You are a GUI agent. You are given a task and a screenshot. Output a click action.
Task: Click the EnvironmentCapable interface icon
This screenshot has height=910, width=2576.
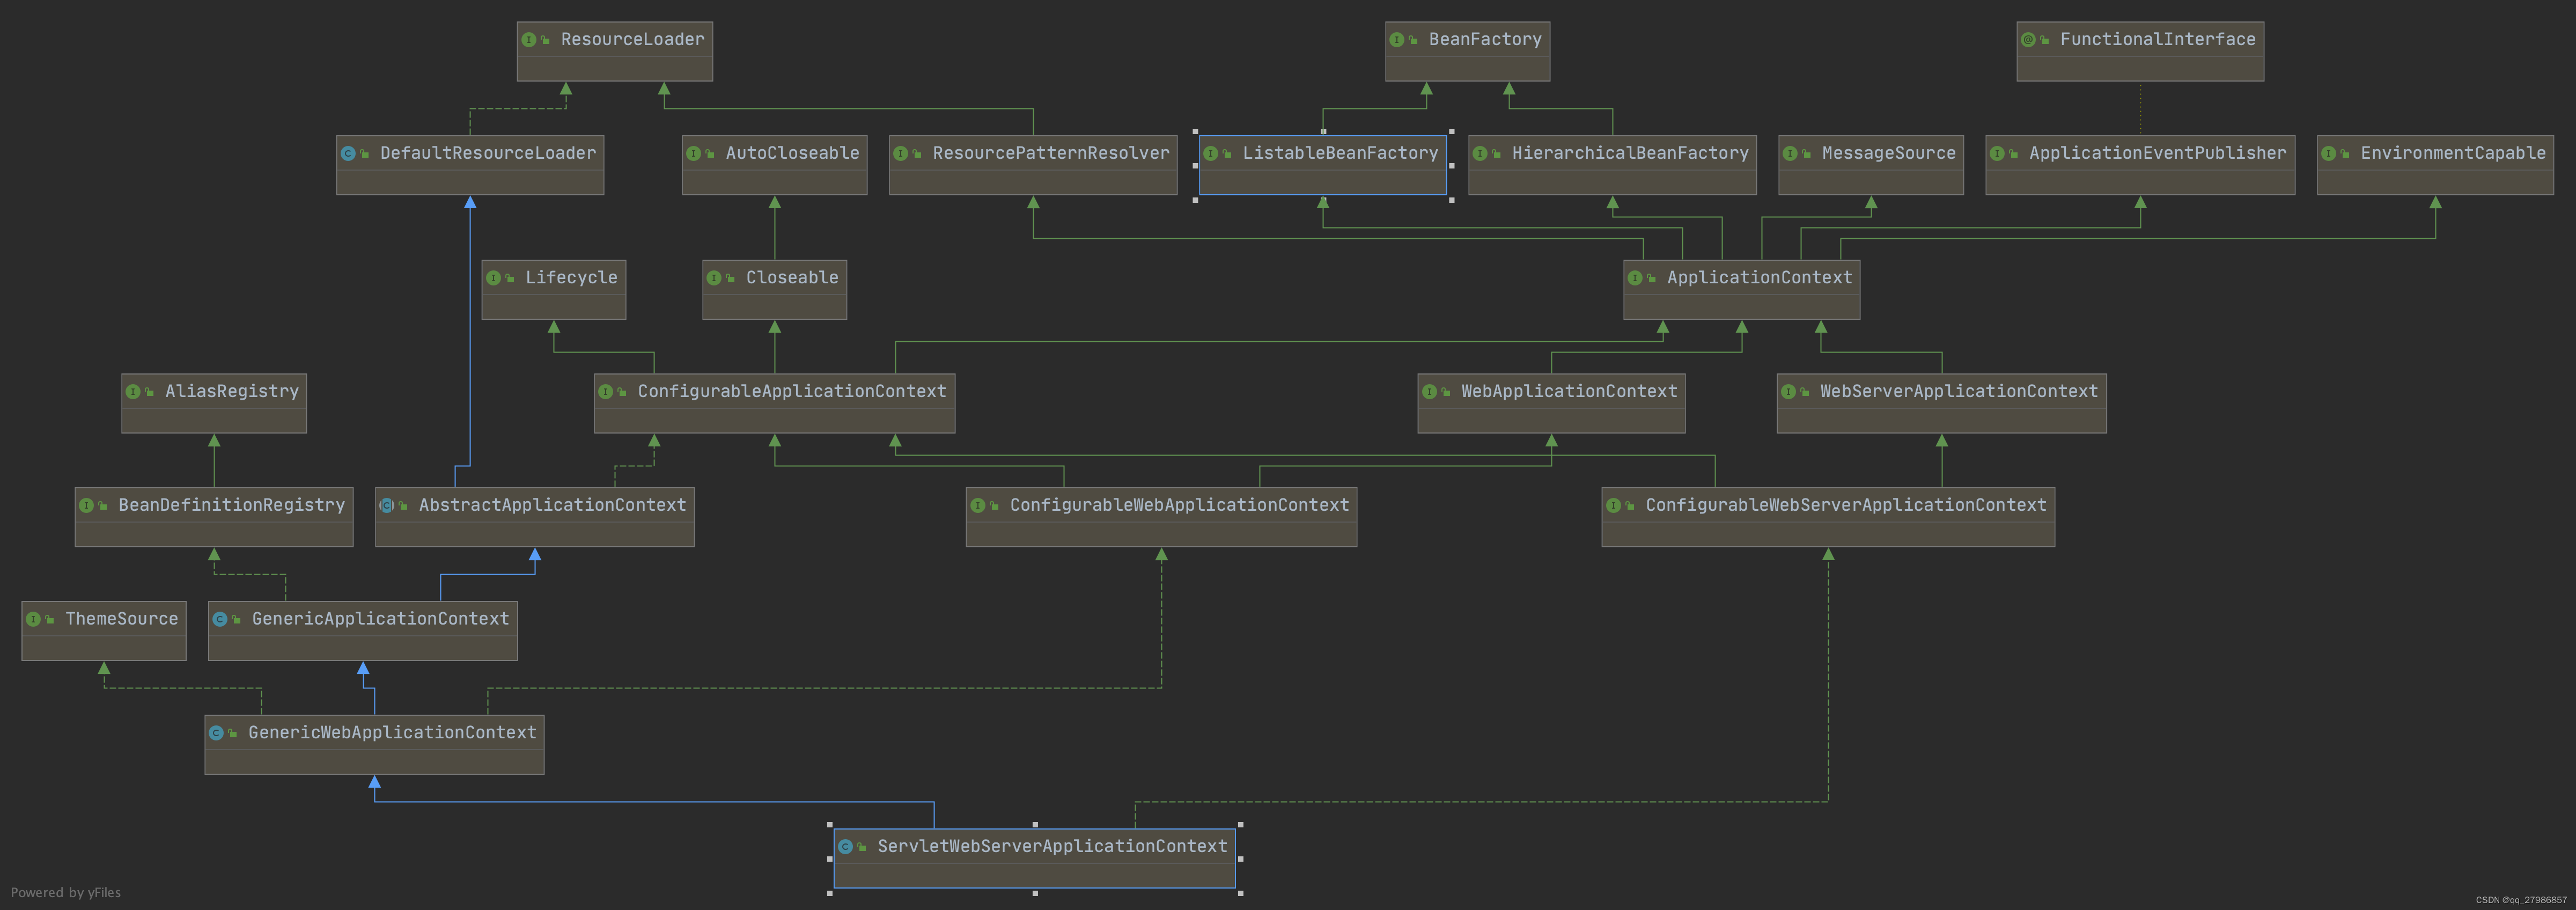point(2329,154)
